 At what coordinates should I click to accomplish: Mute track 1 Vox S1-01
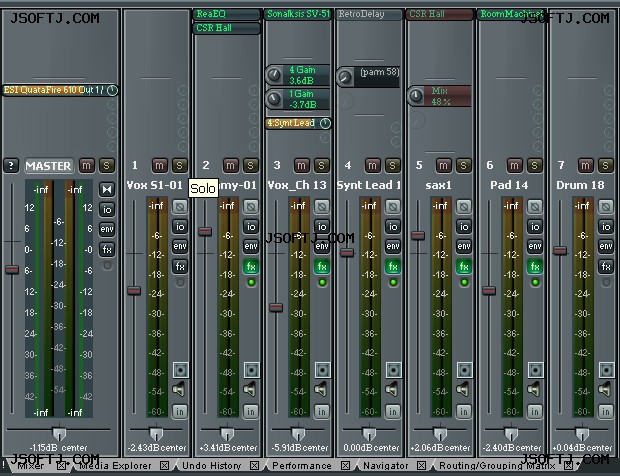coord(159,165)
